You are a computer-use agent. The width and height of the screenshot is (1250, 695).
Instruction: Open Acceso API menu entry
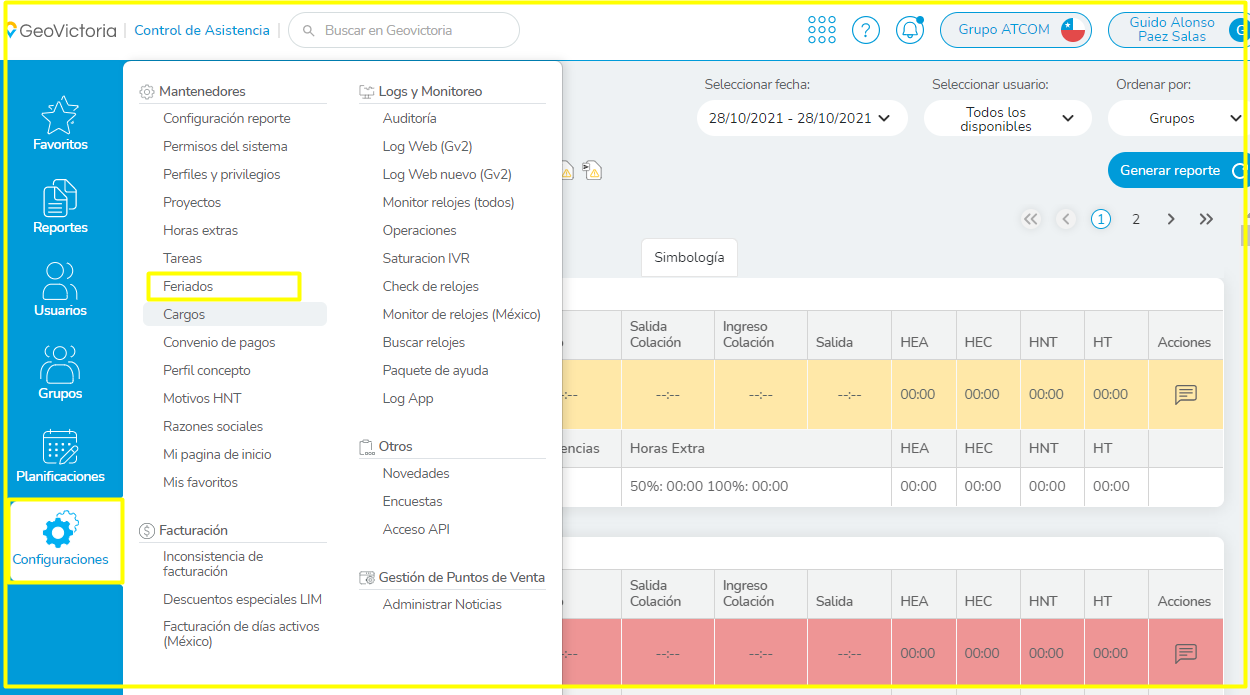(416, 529)
